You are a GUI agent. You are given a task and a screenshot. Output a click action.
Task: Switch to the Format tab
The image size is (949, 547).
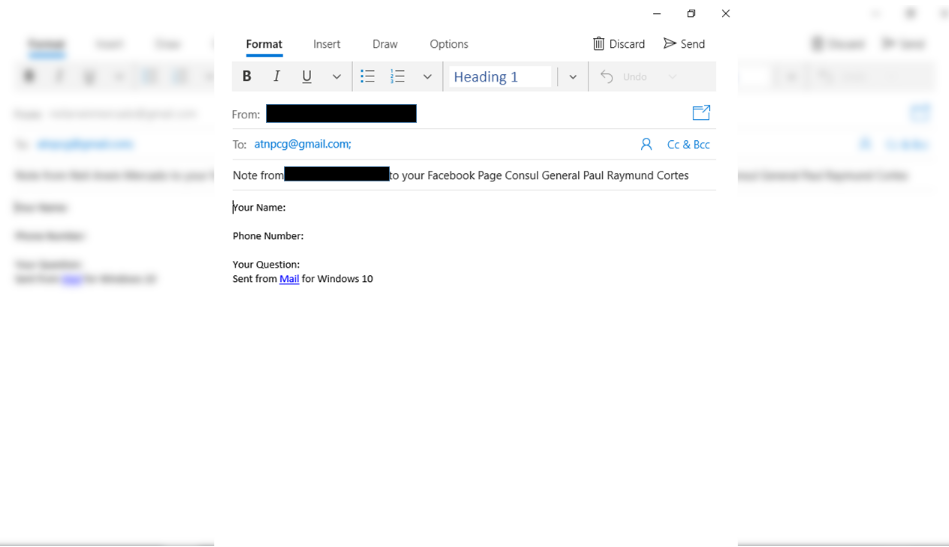pos(264,44)
